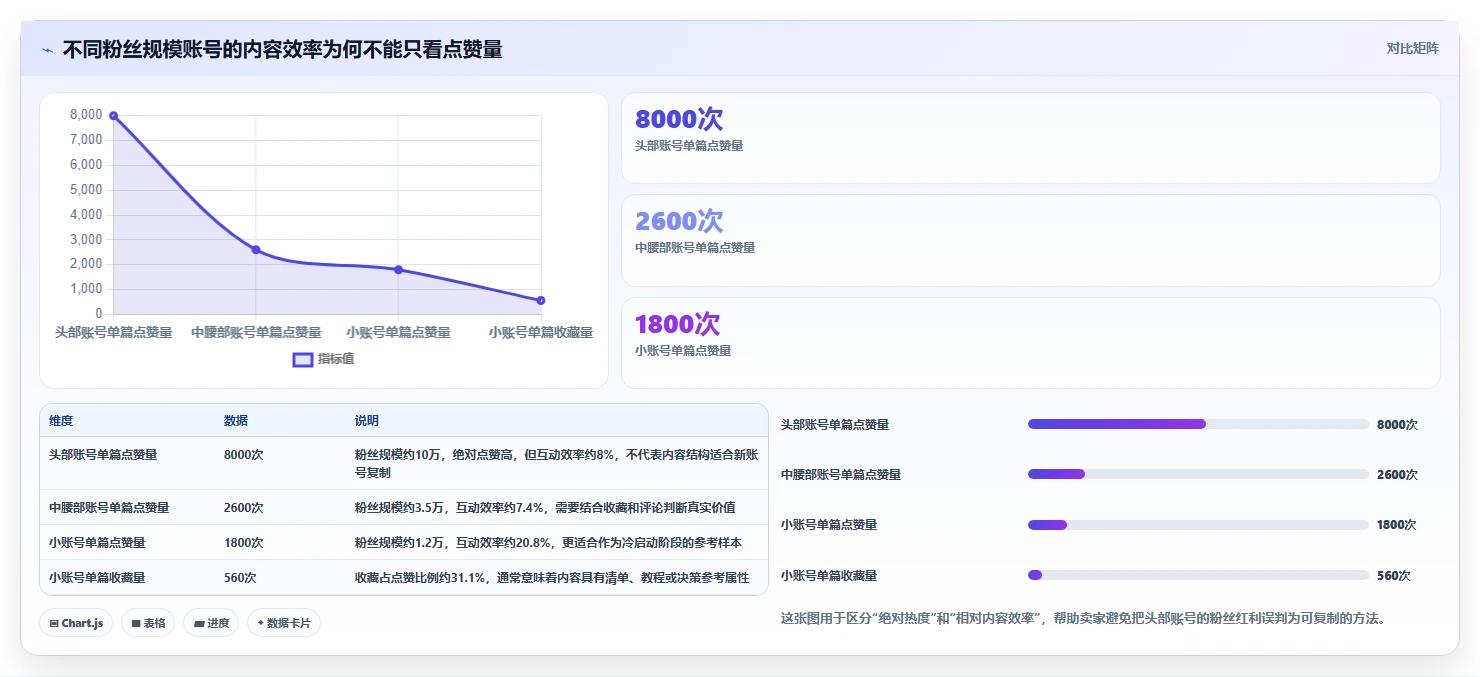The height and width of the screenshot is (677, 1480).
Task: Click table cell 头部账号单篇点赞量
Action: click(103, 454)
